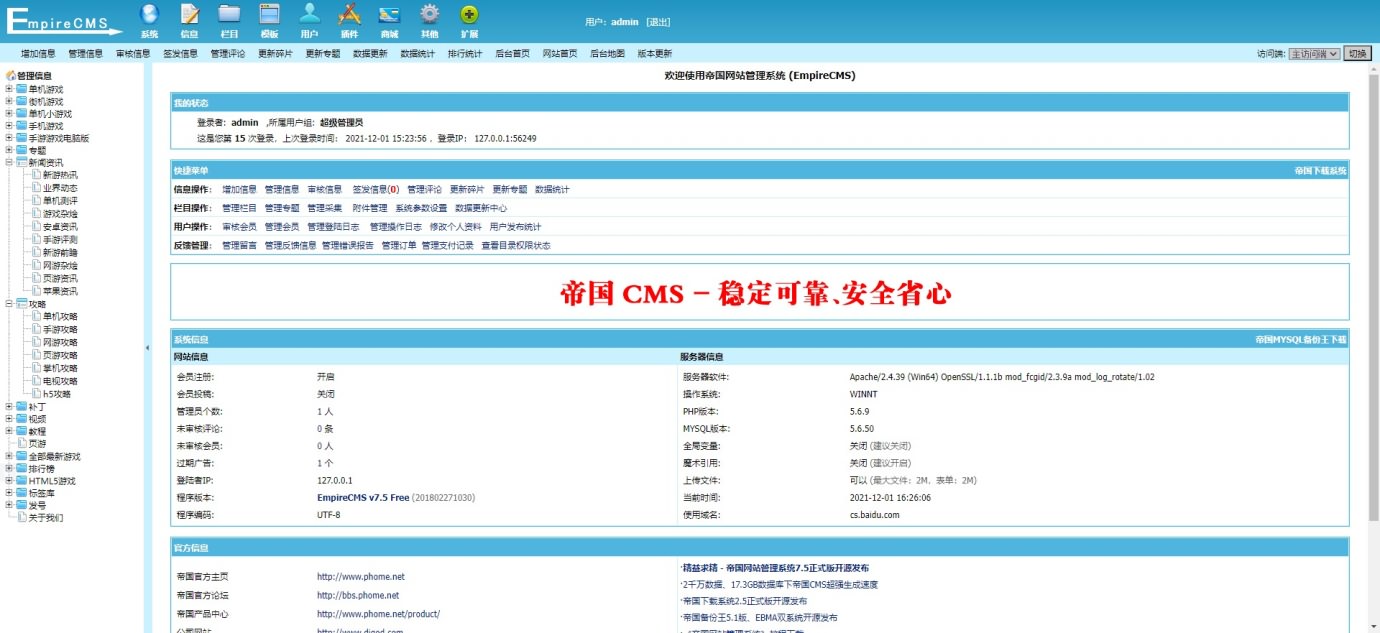The height and width of the screenshot is (633, 1380).
Task: Click the 帝国CMS red banner
Action: point(755,293)
